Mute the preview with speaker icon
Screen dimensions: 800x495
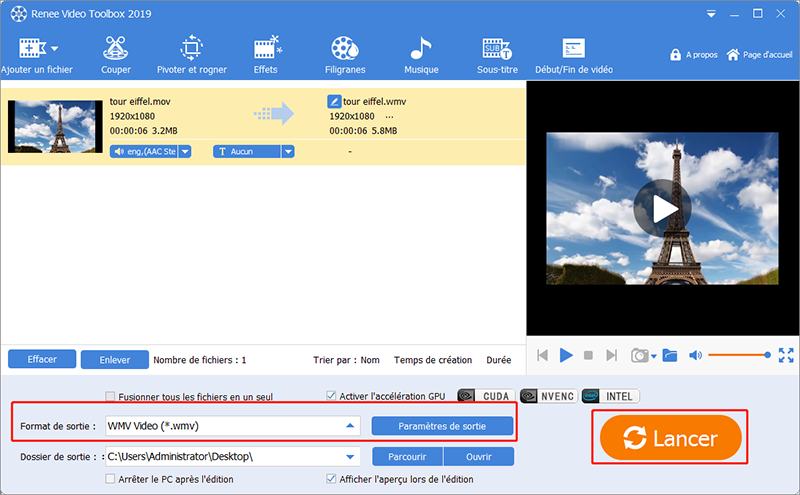click(x=696, y=355)
